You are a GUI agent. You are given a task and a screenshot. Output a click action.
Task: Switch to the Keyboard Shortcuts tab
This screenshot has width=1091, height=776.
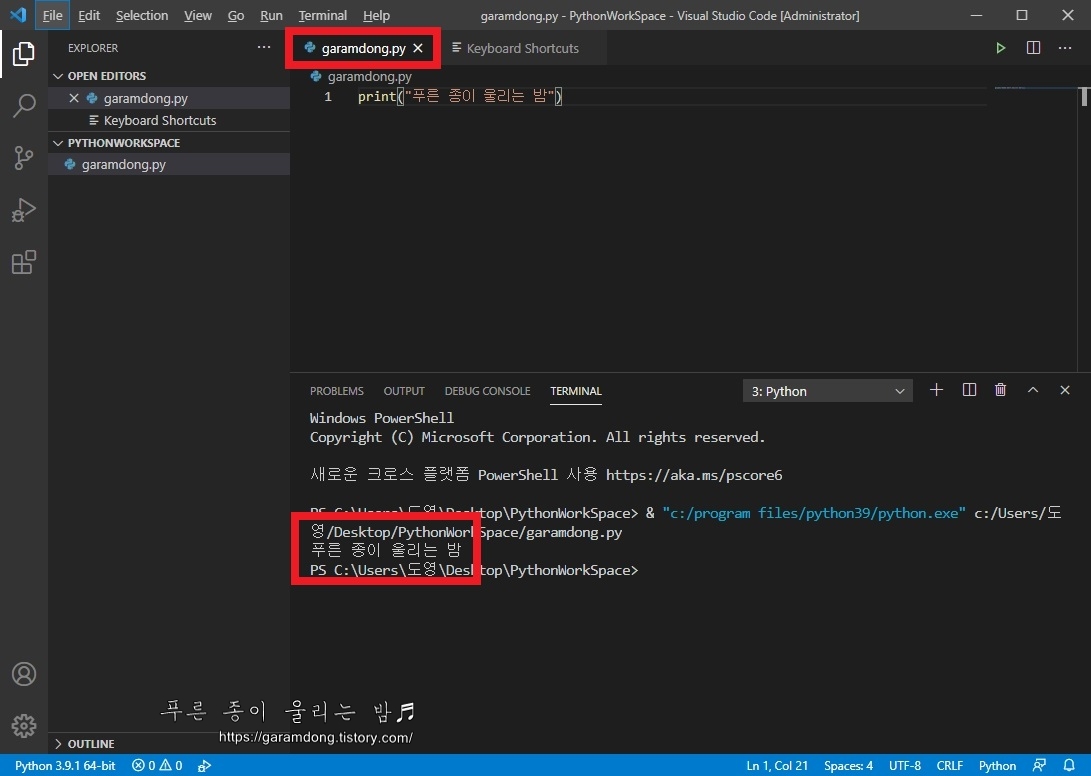coord(523,48)
